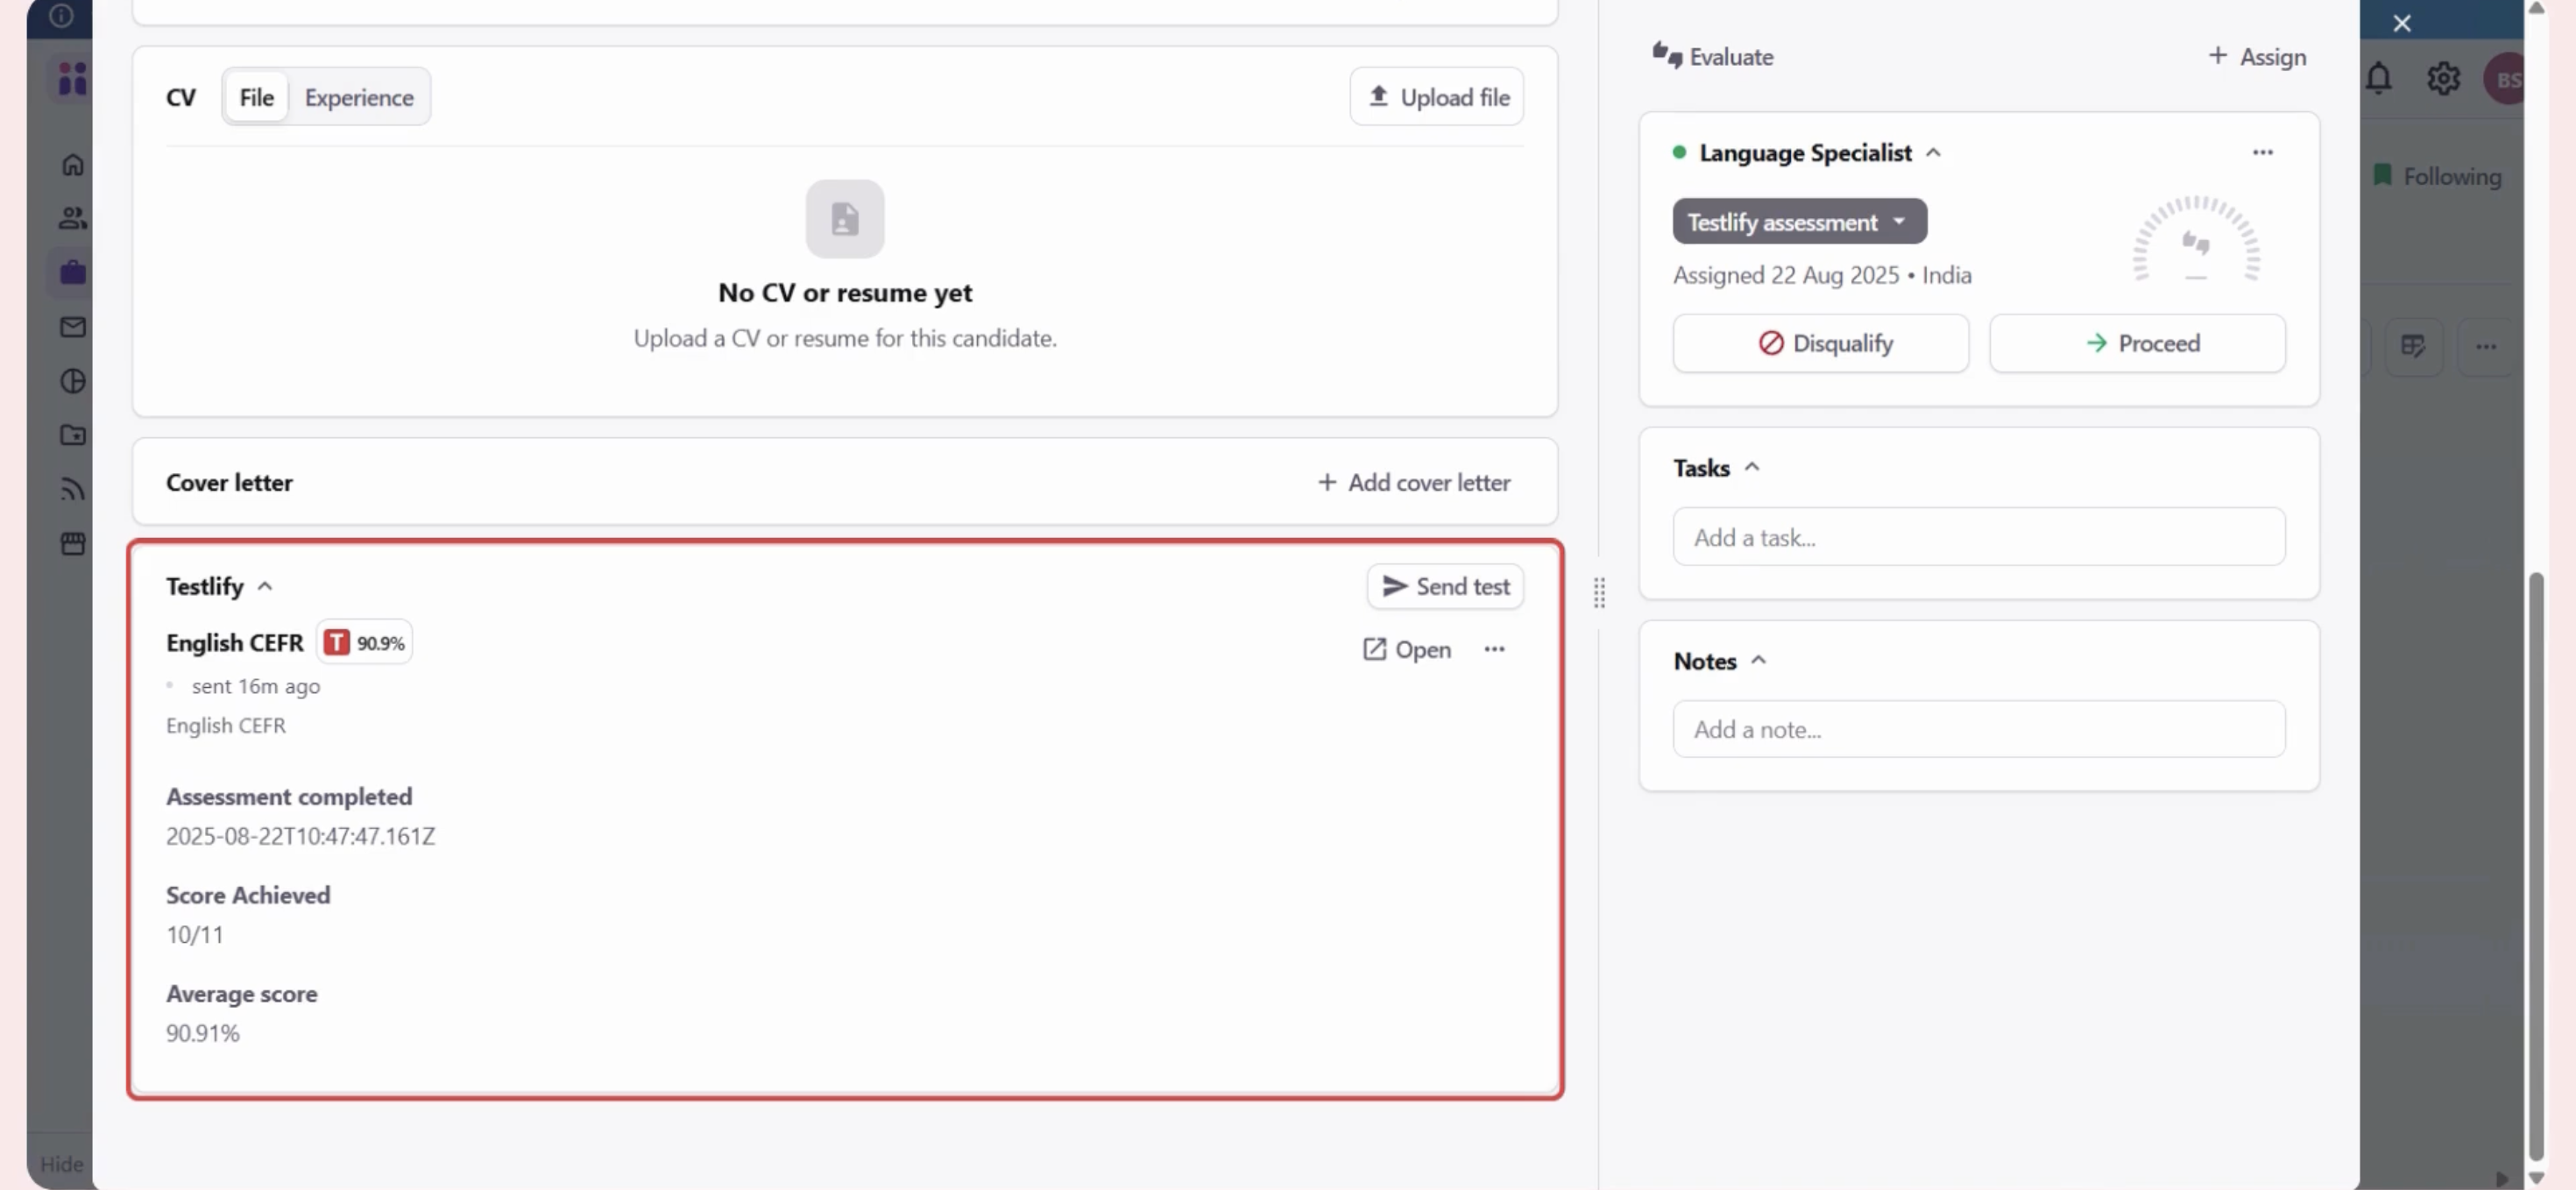The width and height of the screenshot is (2576, 1190).
Task: Open the candidates people icon in sidebar
Action: pos(72,218)
